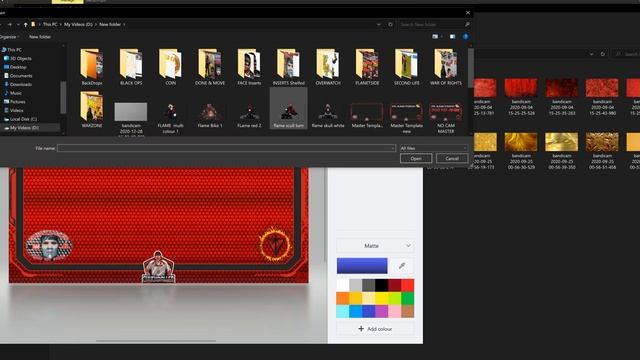Open the WARZONE folder
The image size is (640, 360).
point(91,109)
